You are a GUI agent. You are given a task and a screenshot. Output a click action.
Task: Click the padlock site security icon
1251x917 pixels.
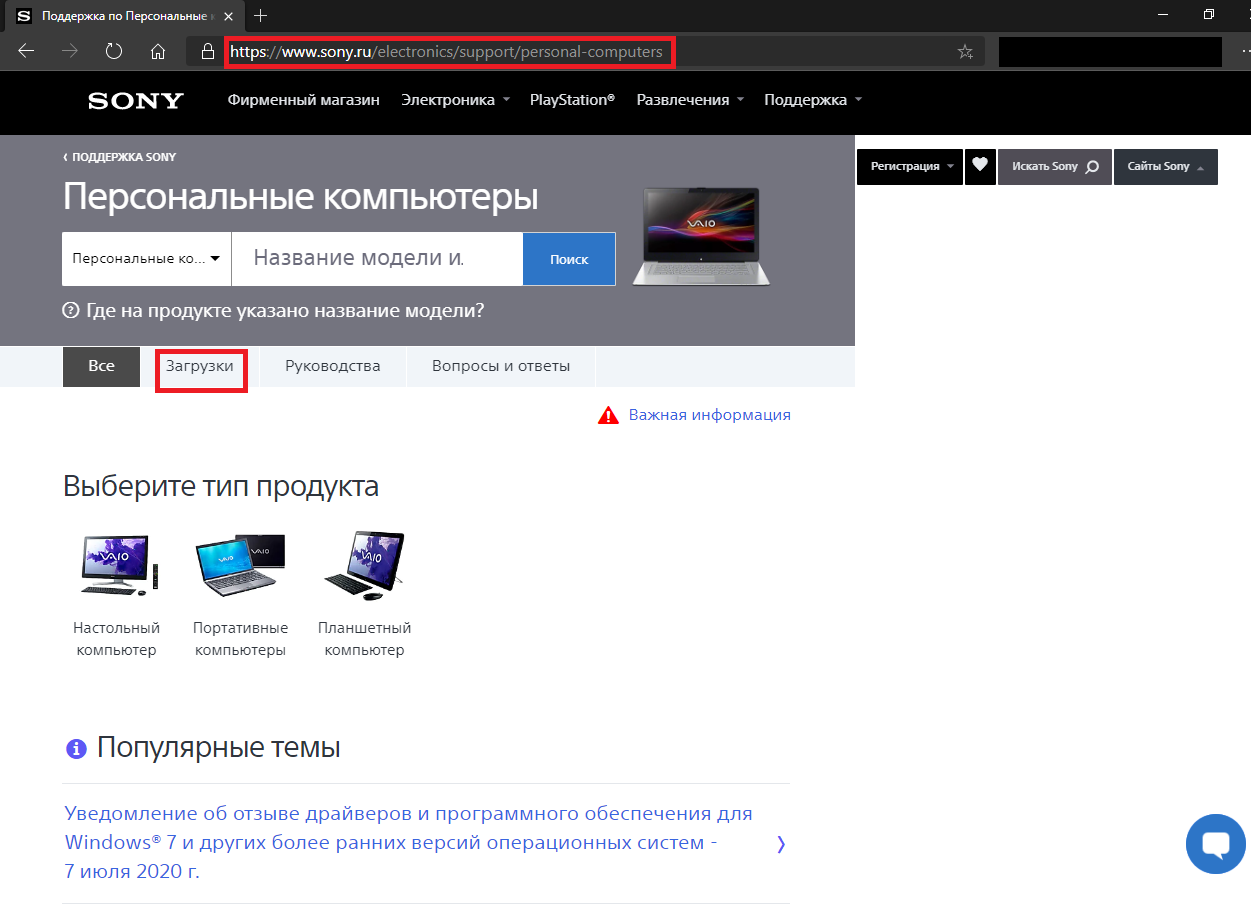click(x=208, y=51)
